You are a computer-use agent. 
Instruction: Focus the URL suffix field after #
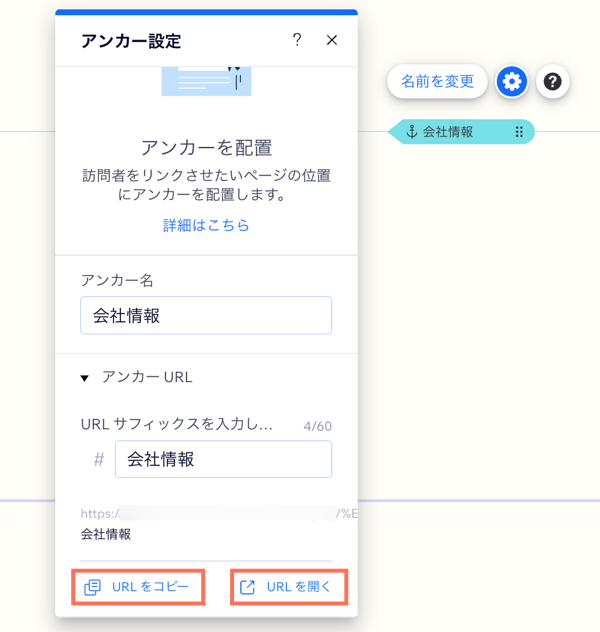coord(223,459)
